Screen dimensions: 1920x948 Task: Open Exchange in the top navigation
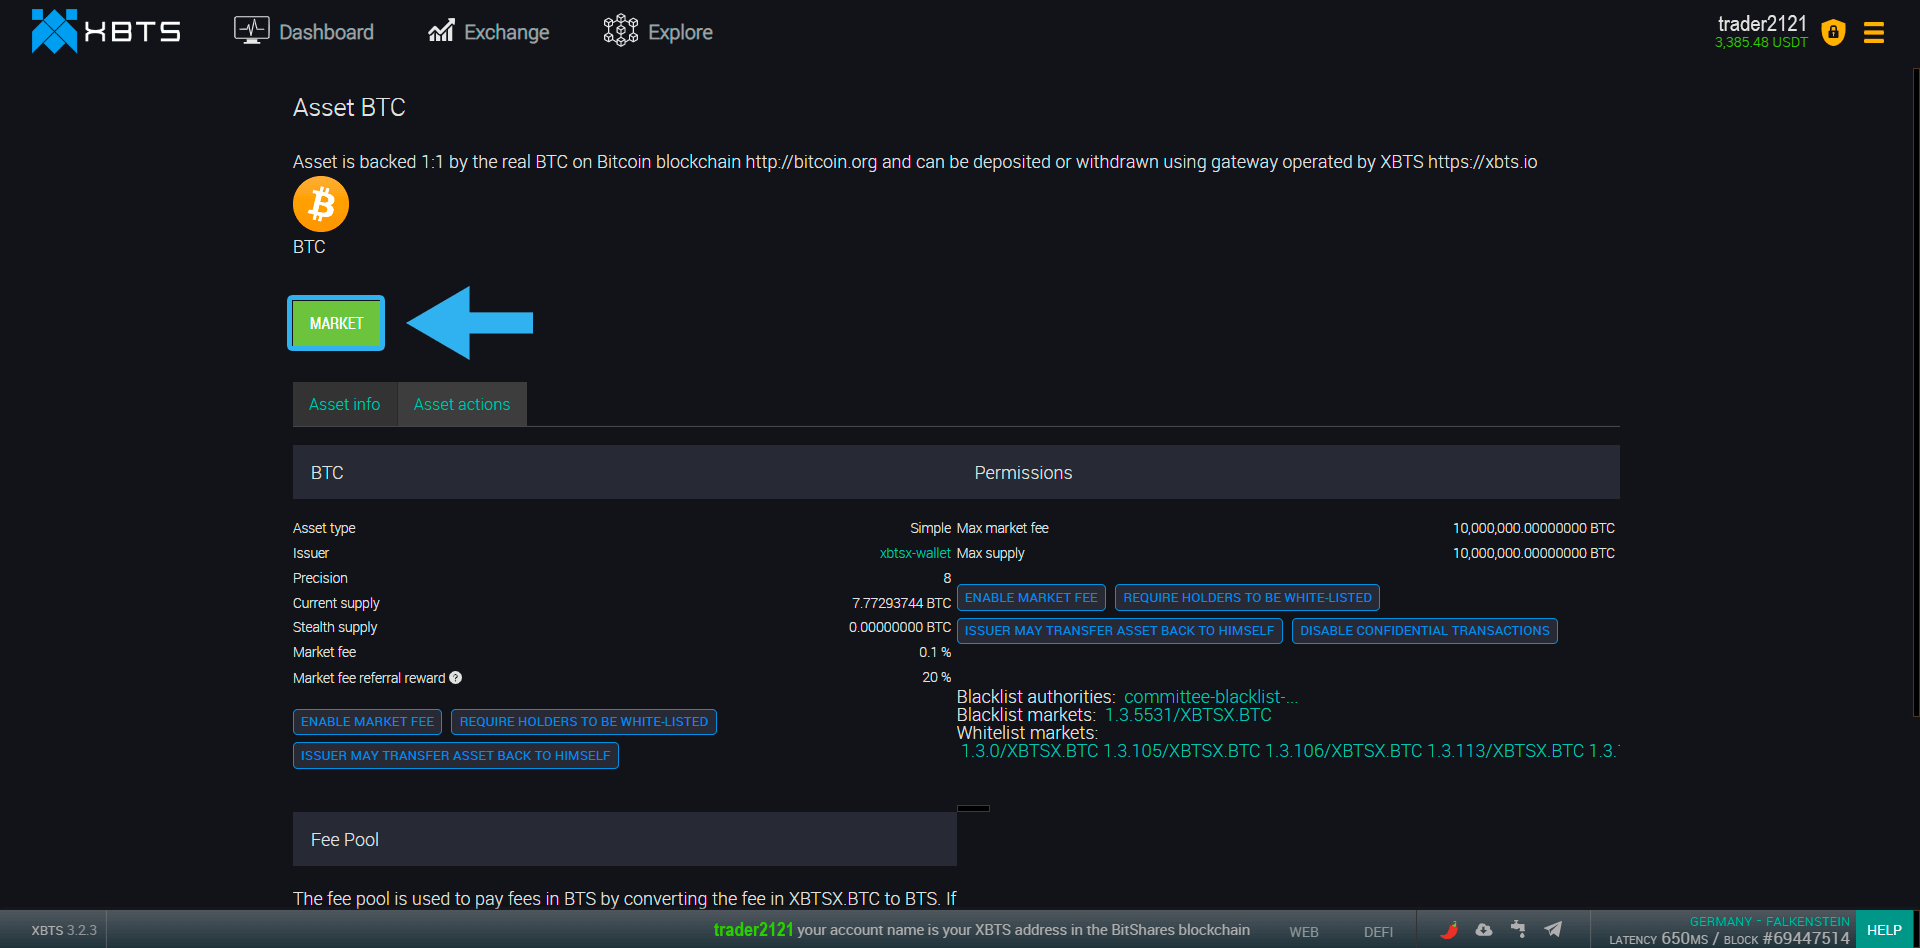click(x=489, y=32)
